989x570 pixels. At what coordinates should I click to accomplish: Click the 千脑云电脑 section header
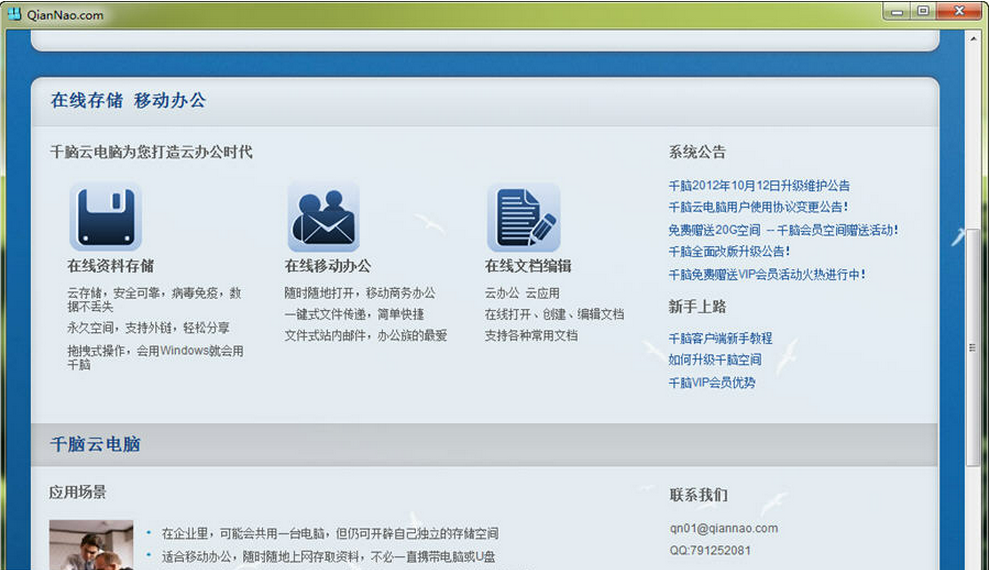pos(95,444)
